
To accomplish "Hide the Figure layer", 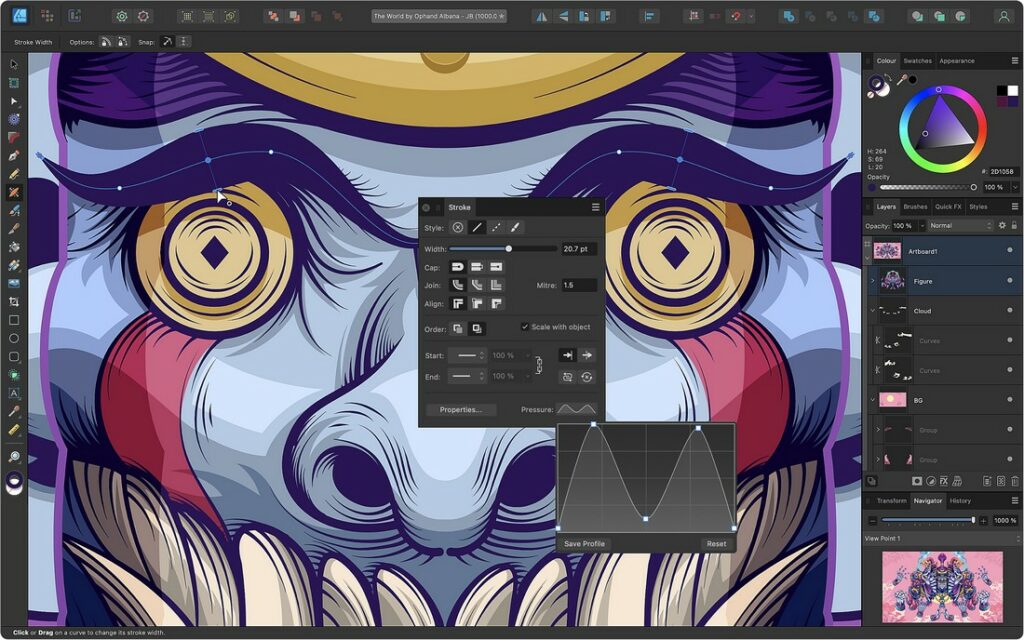I will [x=1010, y=281].
